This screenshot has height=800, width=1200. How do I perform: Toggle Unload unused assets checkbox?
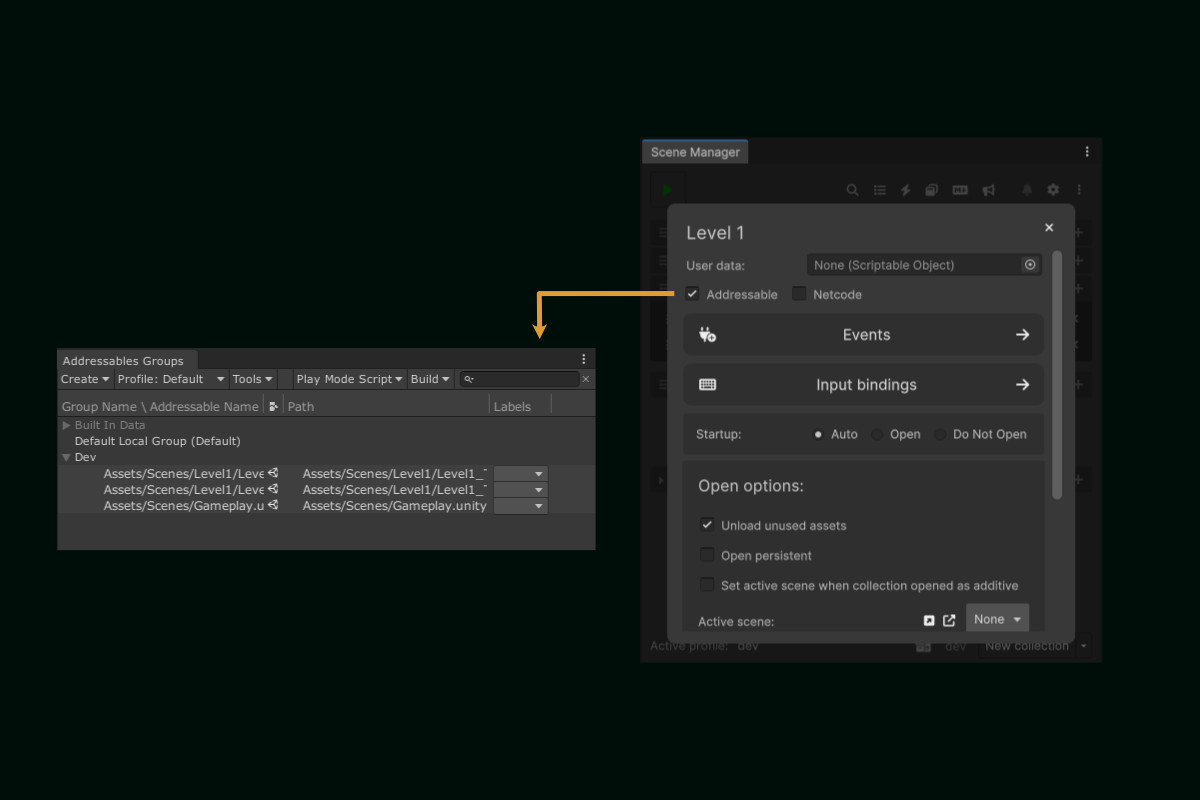point(707,525)
